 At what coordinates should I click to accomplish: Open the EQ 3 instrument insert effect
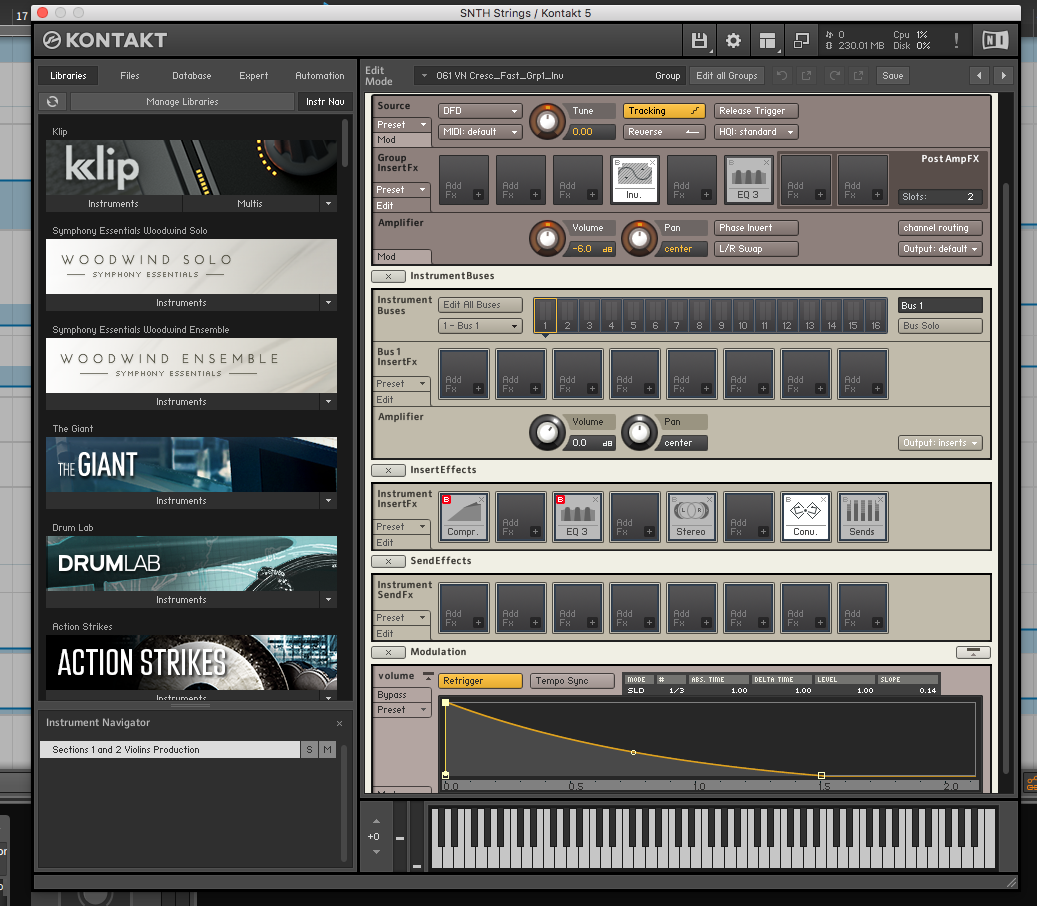(x=577, y=516)
